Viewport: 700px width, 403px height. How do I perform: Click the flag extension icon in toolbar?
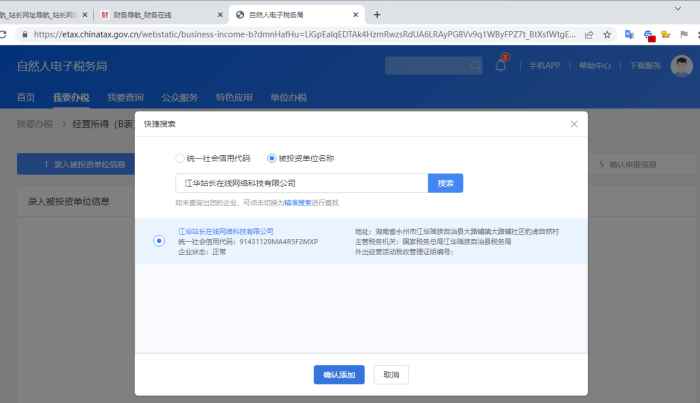click(683, 34)
